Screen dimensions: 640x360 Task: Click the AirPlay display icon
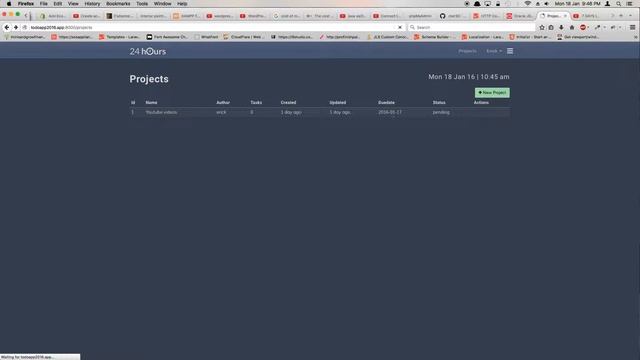487,4
